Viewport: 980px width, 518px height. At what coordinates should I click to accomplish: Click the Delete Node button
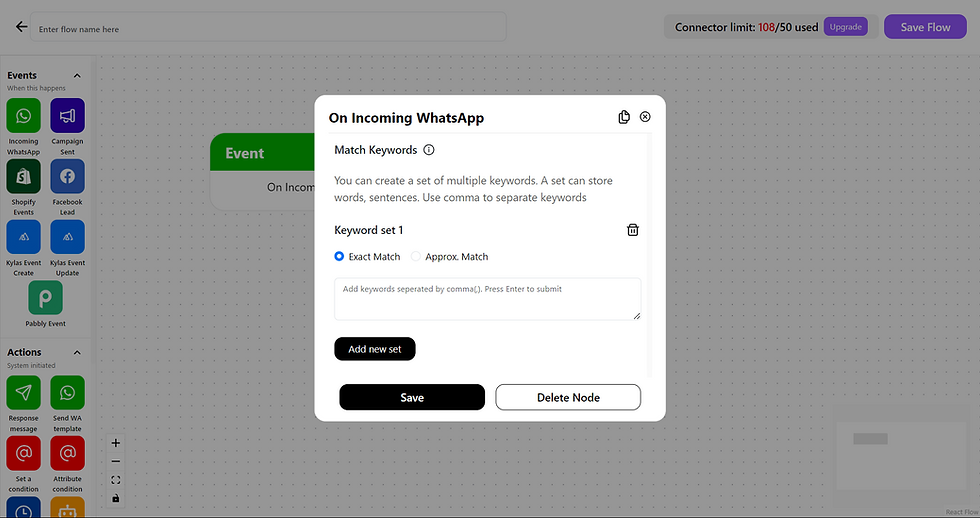tap(568, 397)
